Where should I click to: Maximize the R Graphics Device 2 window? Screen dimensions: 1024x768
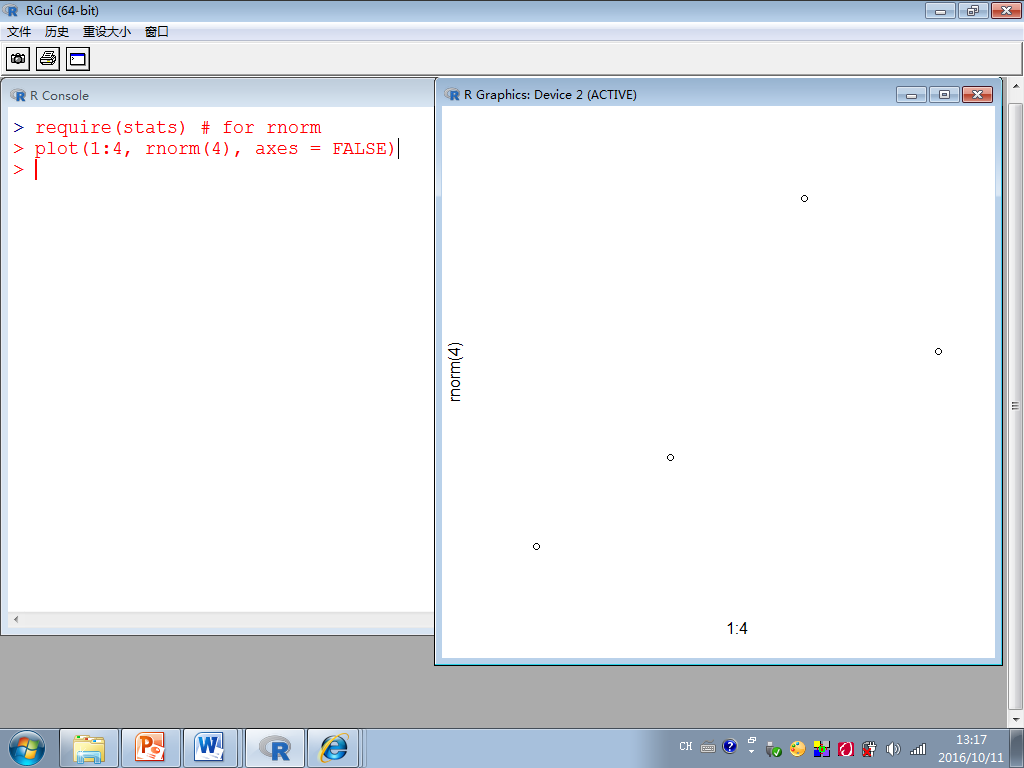[944, 95]
